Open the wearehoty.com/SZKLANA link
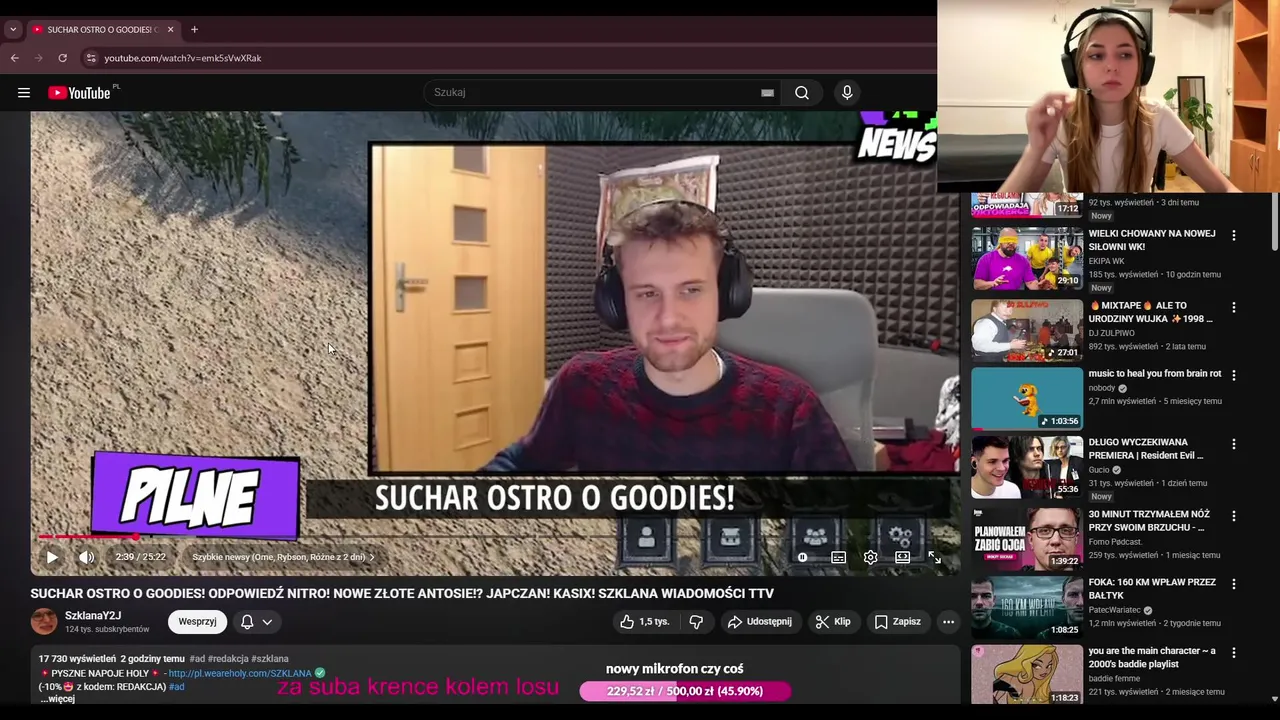Image resolution: width=1280 pixels, height=720 pixels. pyautogui.click(x=240, y=674)
